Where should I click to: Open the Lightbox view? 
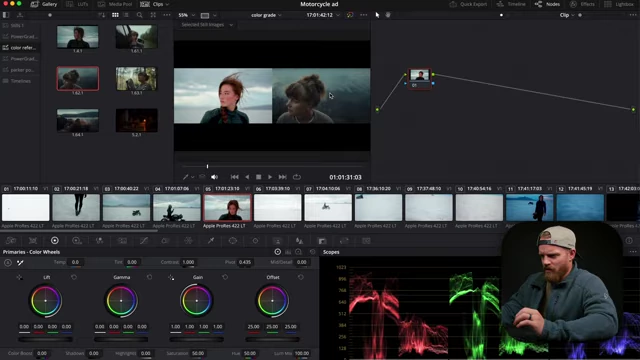point(619,4)
